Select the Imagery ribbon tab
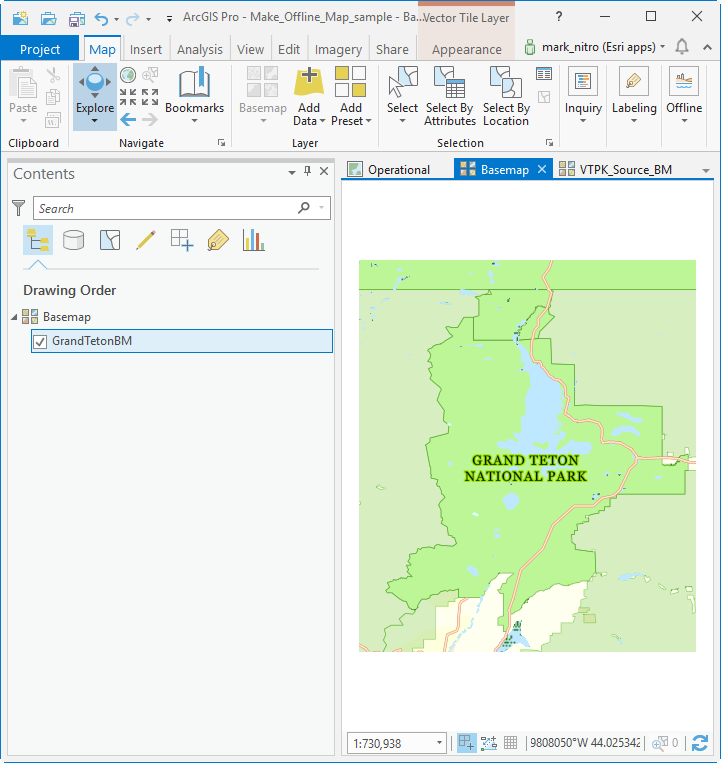Image resolution: width=721 pixels, height=763 pixels. pyautogui.click(x=338, y=49)
